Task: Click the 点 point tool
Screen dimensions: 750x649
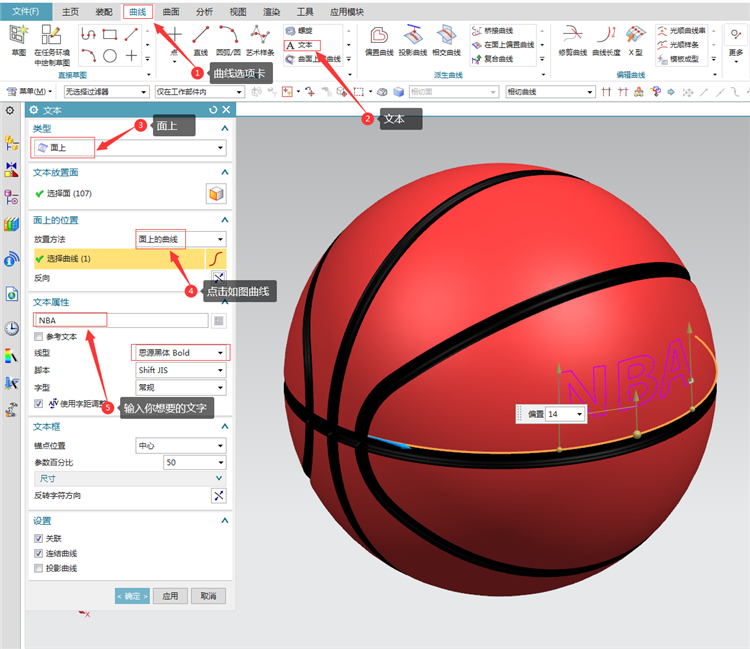Action: click(174, 41)
